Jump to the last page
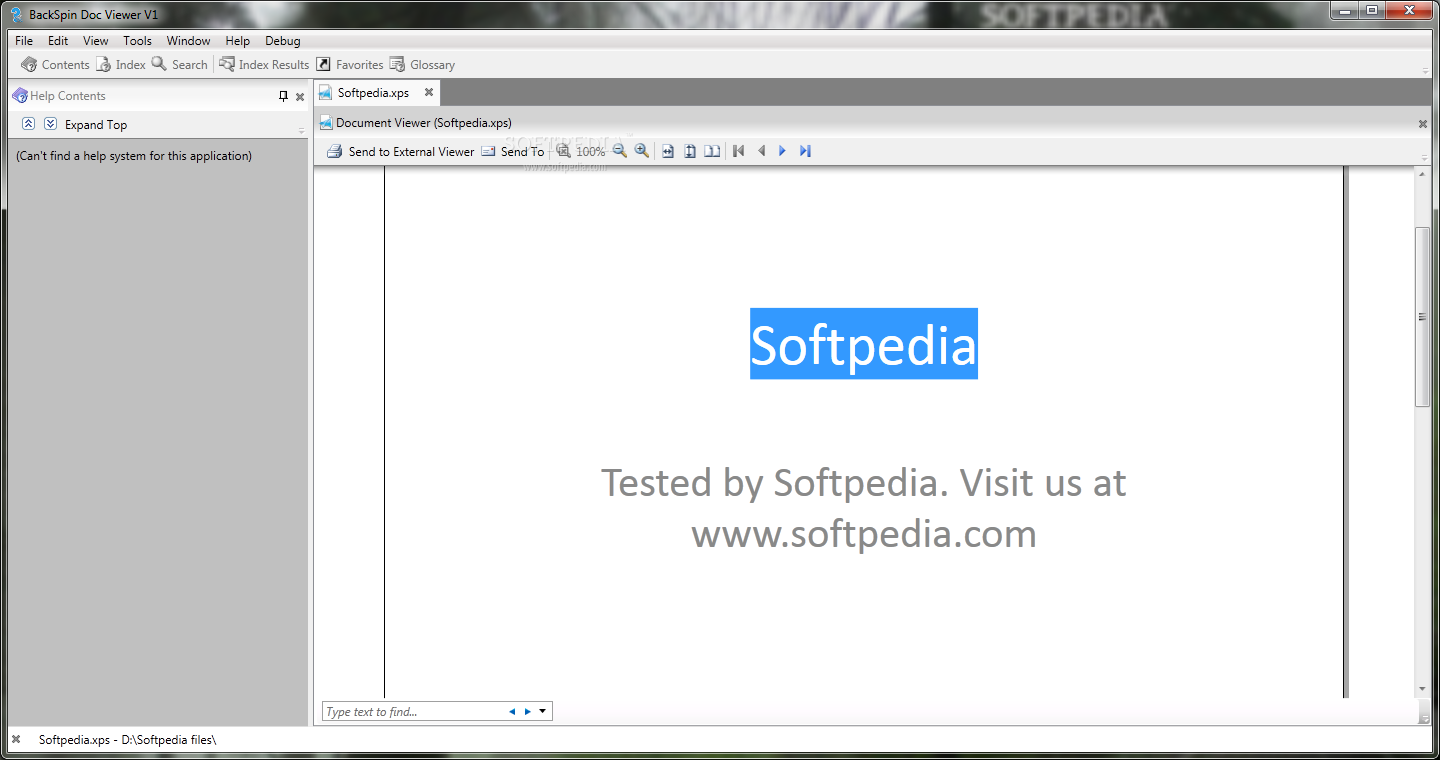Image resolution: width=1440 pixels, height=760 pixels. pyautogui.click(x=805, y=151)
